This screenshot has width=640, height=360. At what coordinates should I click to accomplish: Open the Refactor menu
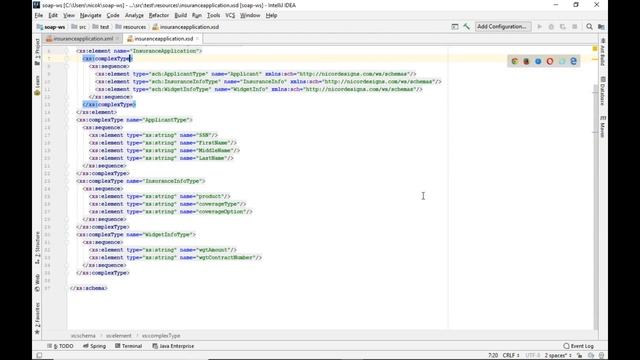click(158, 16)
